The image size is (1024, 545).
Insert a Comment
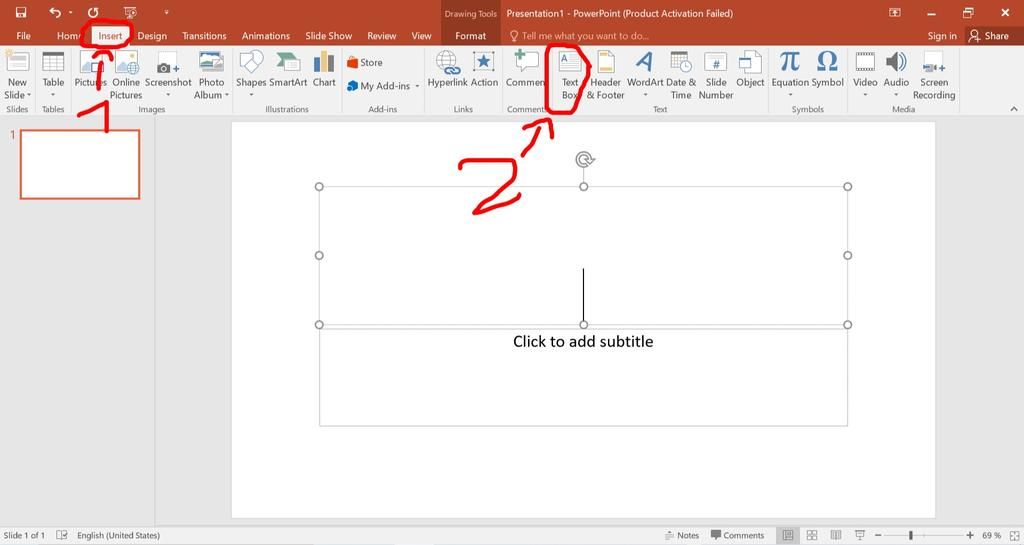[x=524, y=70]
